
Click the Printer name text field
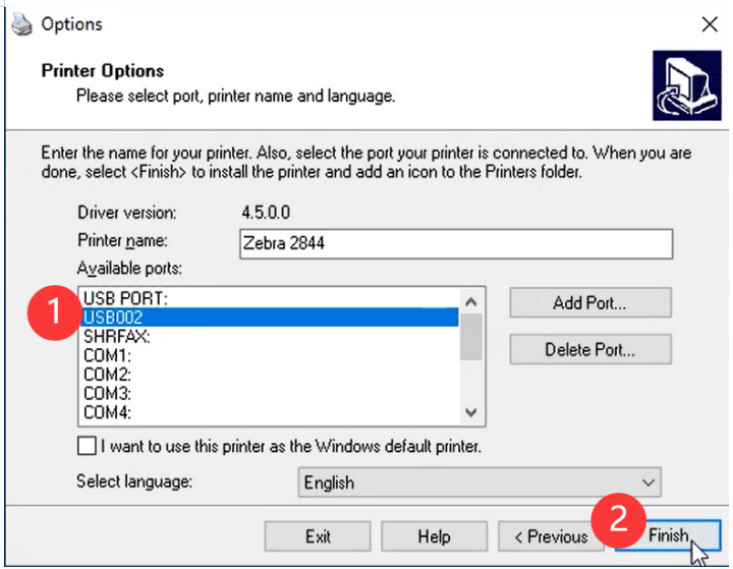(x=456, y=244)
